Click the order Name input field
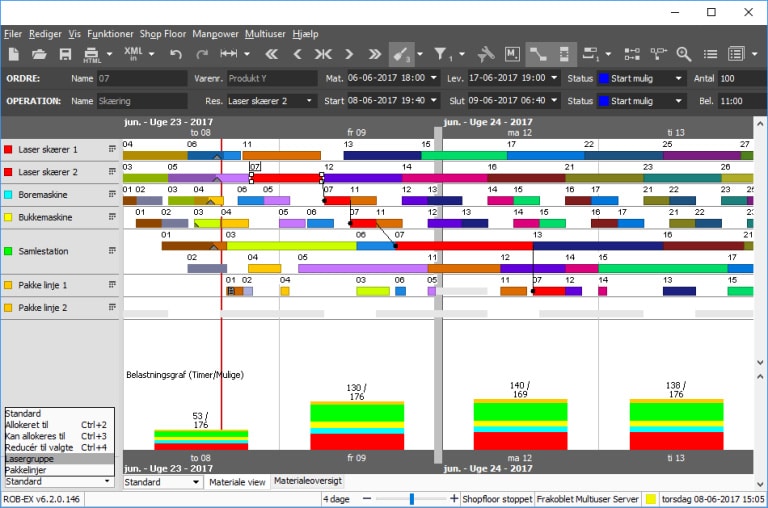Image resolution: width=768 pixels, height=508 pixels. (140, 78)
